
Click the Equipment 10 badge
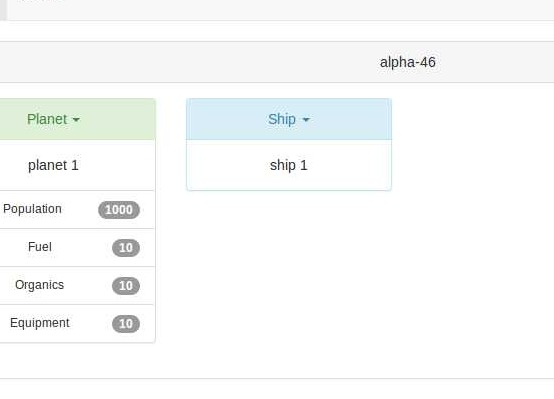[126, 324]
